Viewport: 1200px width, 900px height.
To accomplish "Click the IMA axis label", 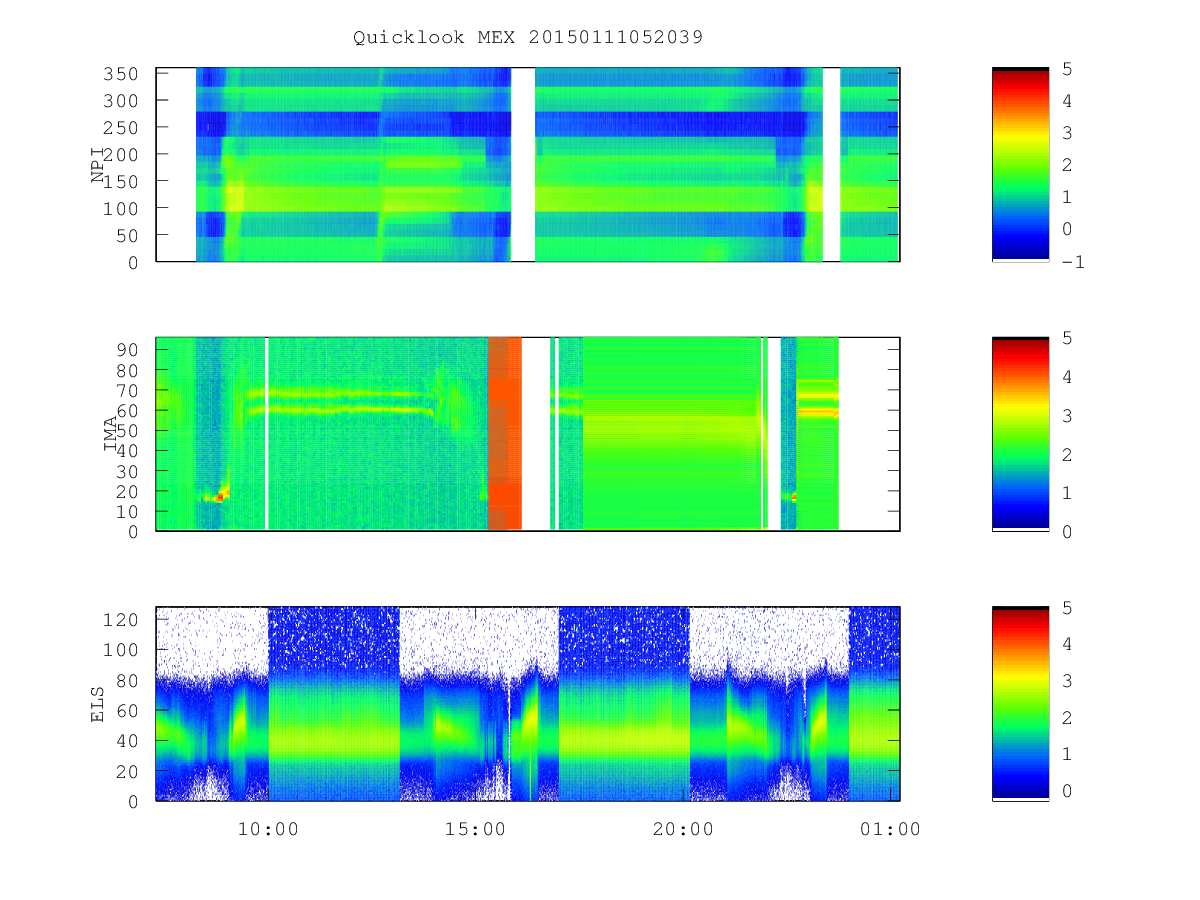I will (x=111, y=434).
